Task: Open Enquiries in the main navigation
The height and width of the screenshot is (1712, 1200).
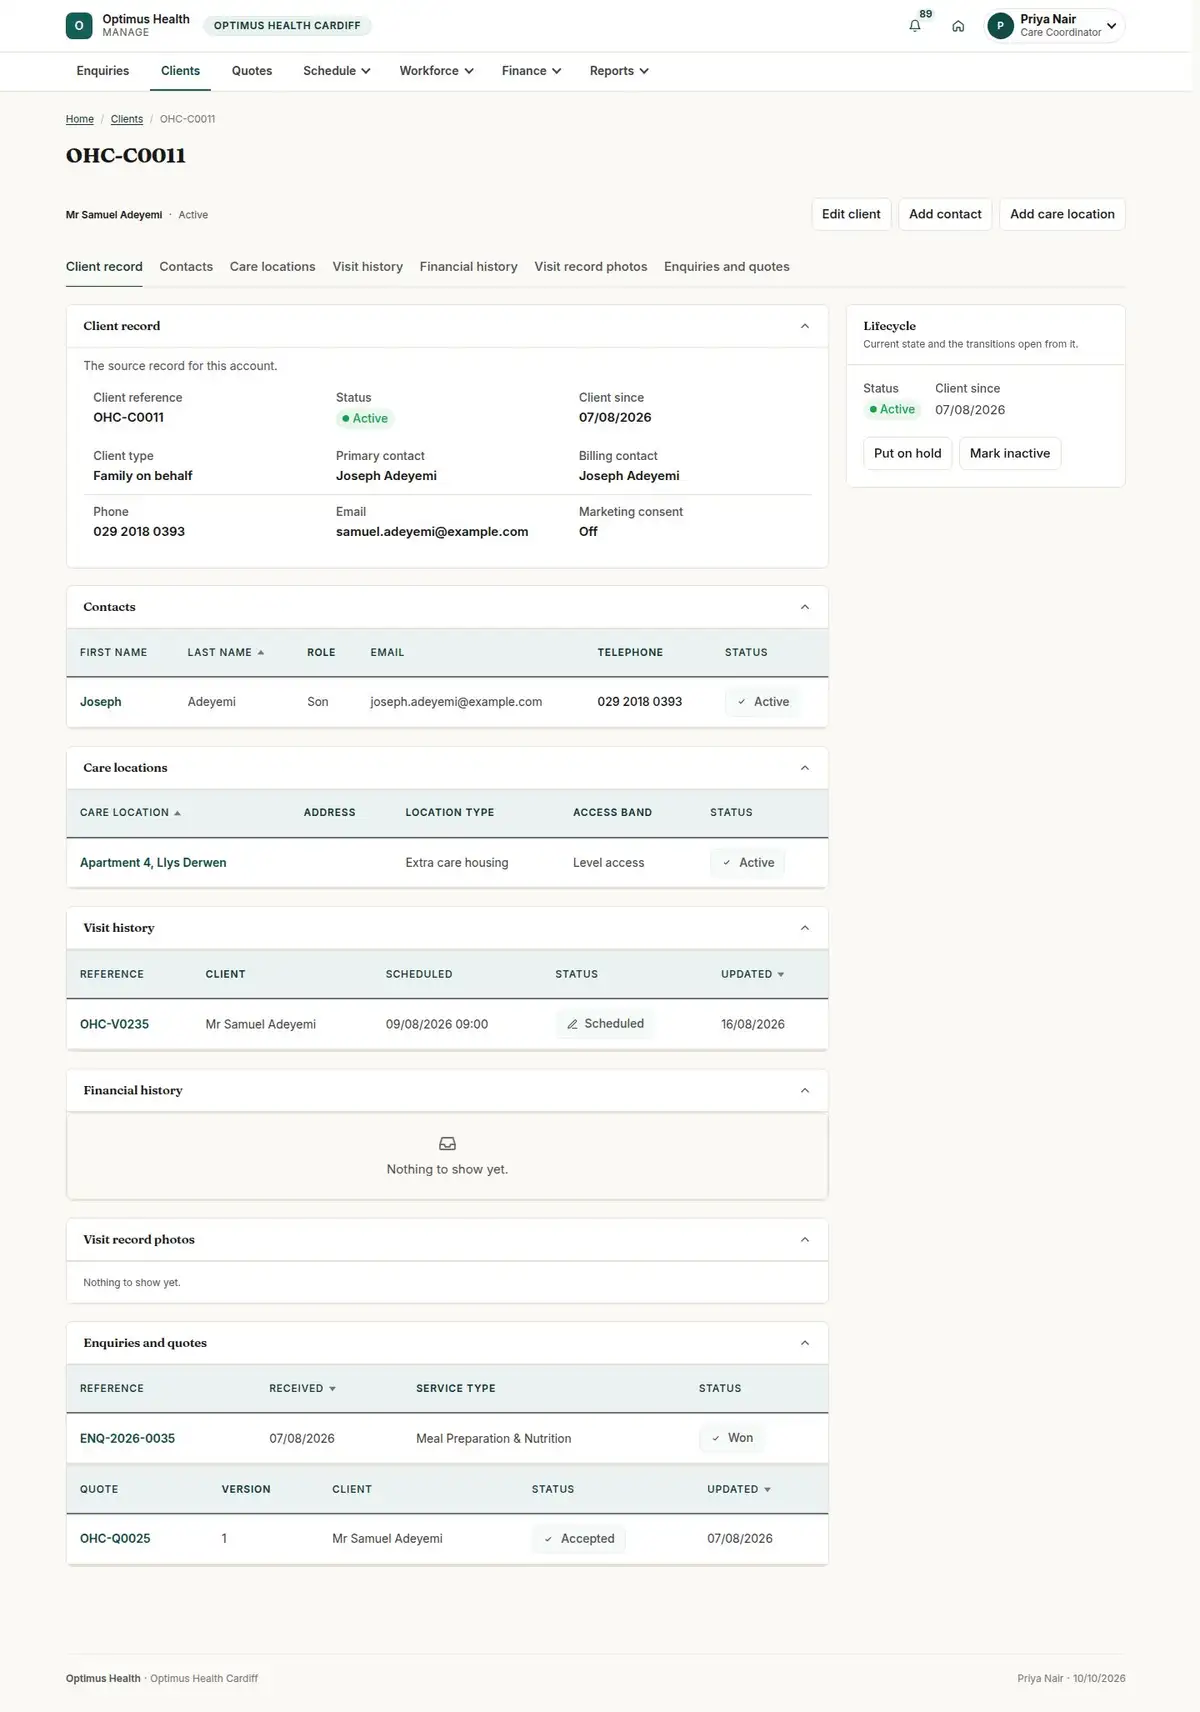Action: 103,71
